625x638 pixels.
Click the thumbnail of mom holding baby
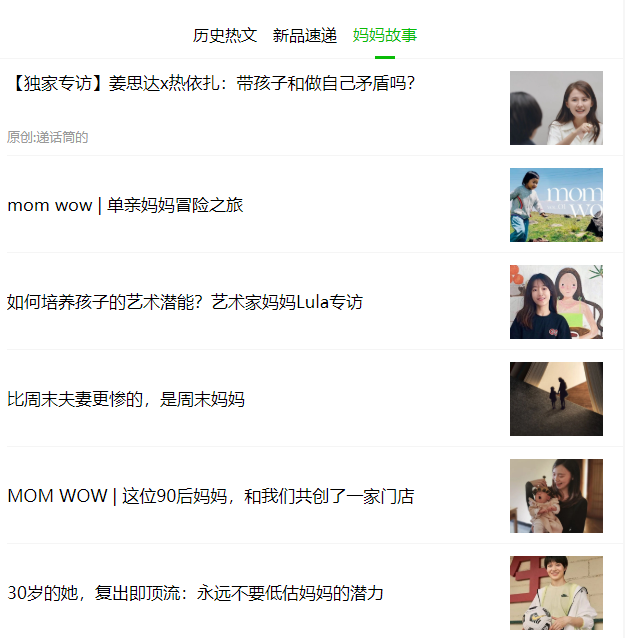pyautogui.click(x=556, y=496)
